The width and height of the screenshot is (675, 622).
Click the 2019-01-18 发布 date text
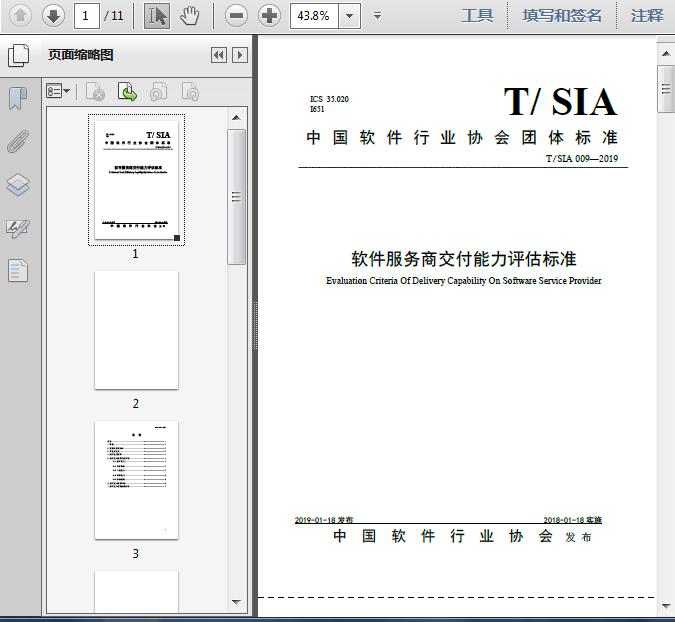coord(324,520)
